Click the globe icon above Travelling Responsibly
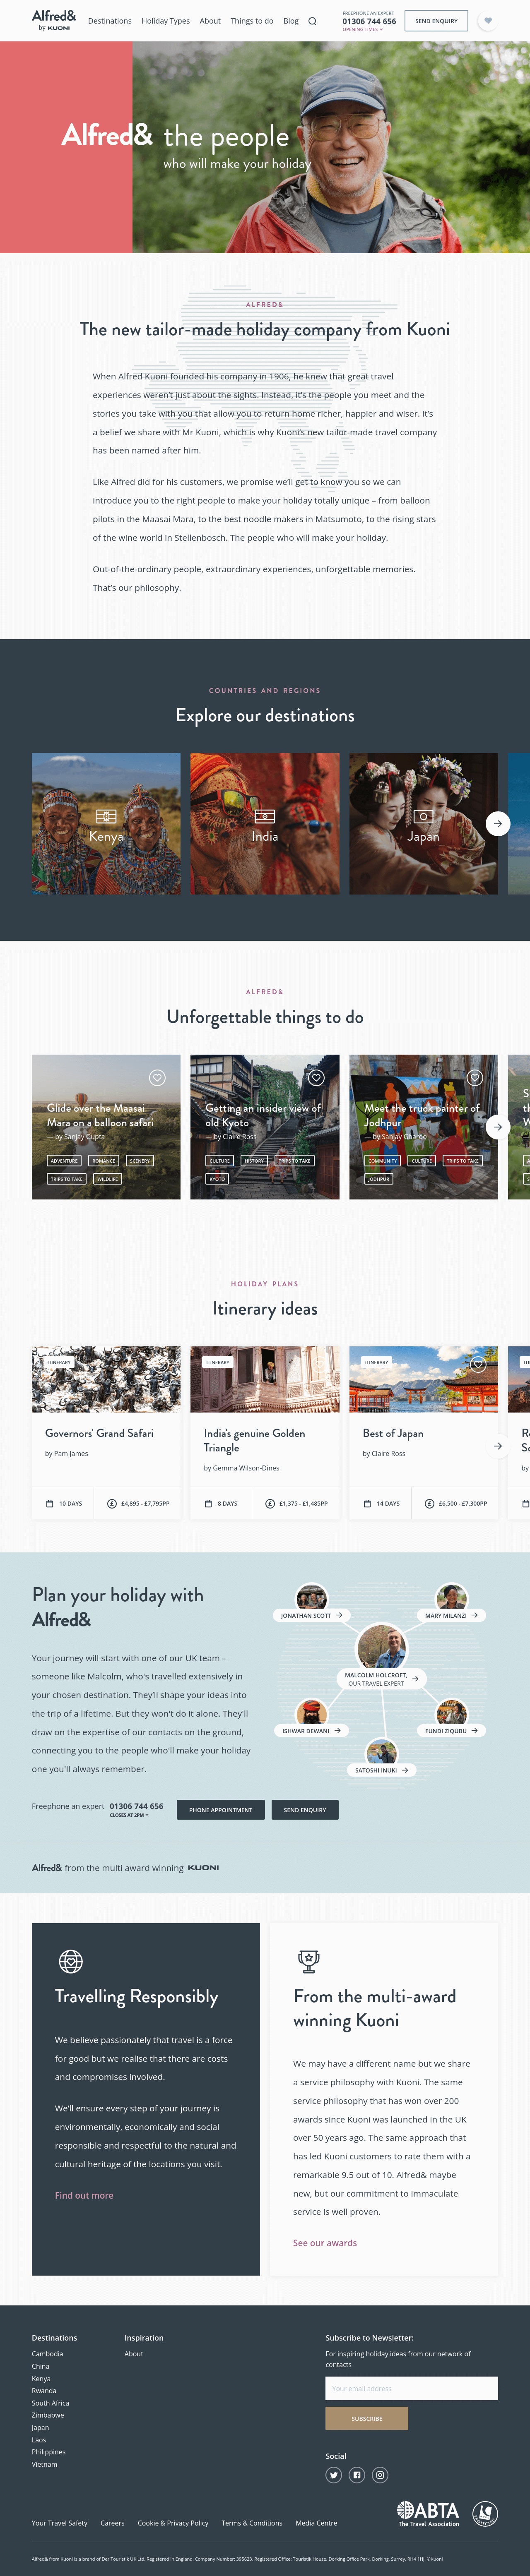This screenshot has height=2576, width=530. coord(71,1961)
